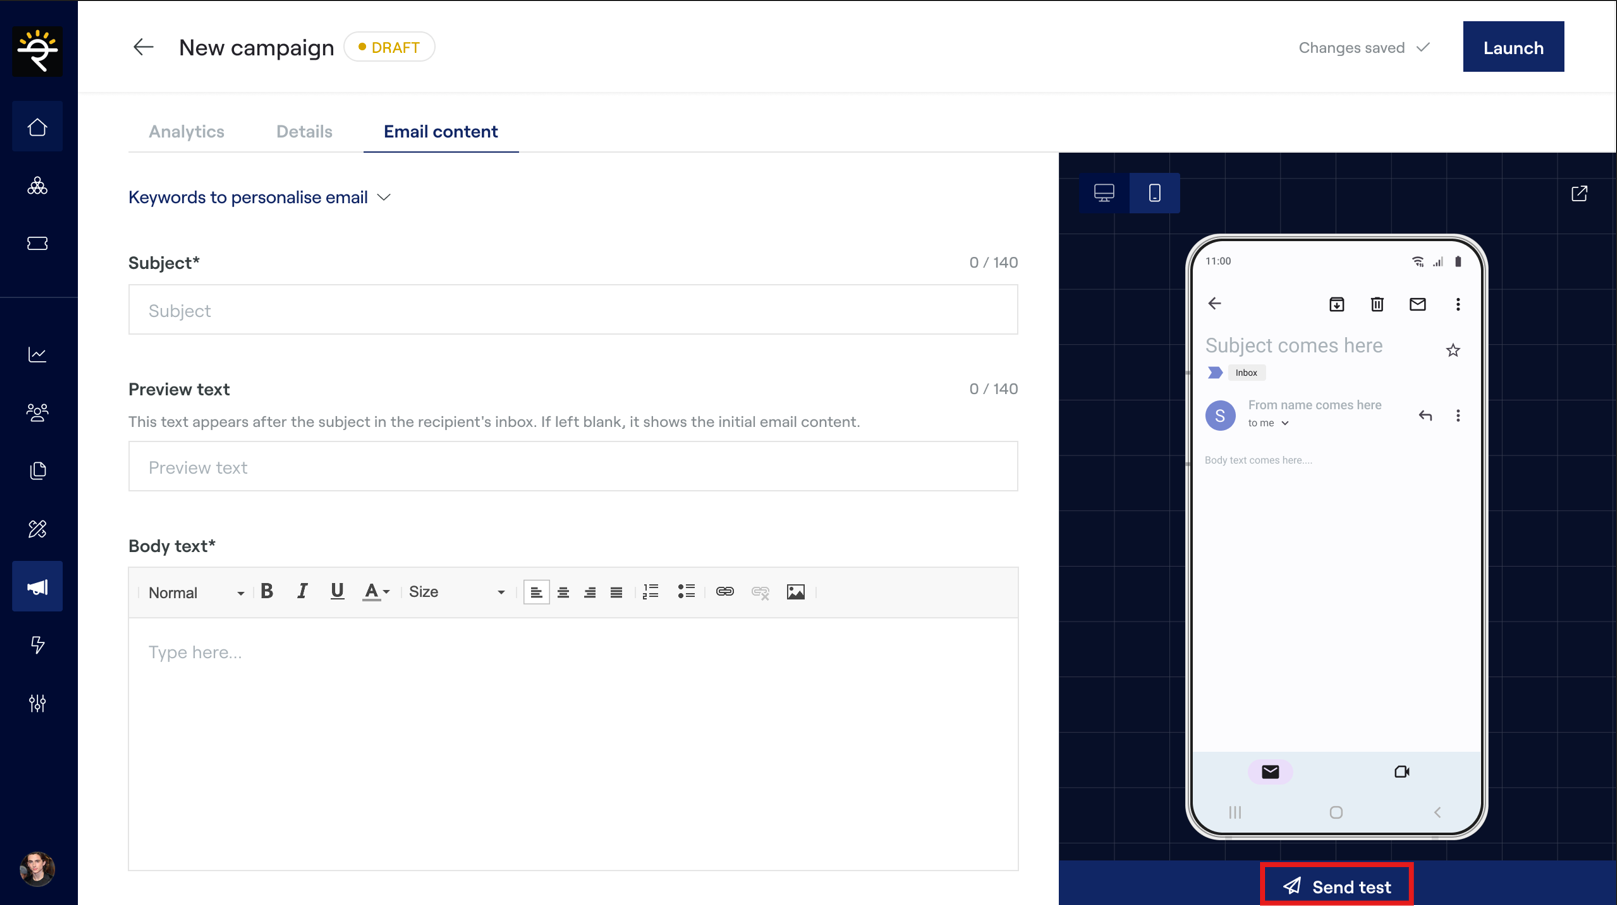Insert a numbered list
Image resolution: width=1617 pixels, height=906 pixels.
(651, 592)
